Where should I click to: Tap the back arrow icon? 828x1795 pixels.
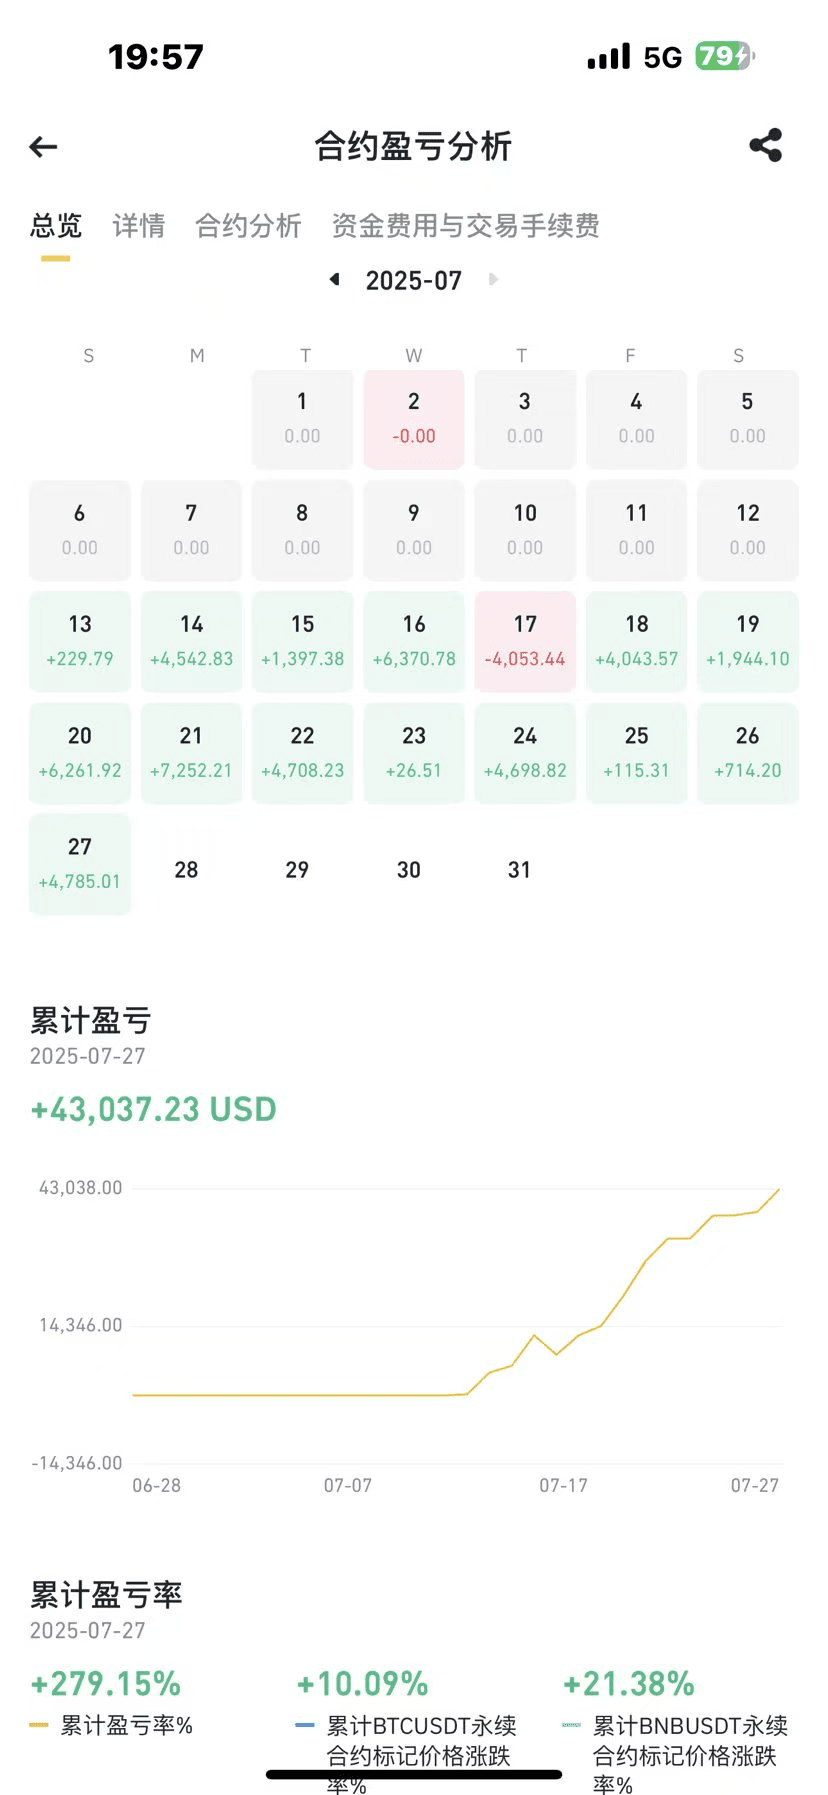pos(43,148)
